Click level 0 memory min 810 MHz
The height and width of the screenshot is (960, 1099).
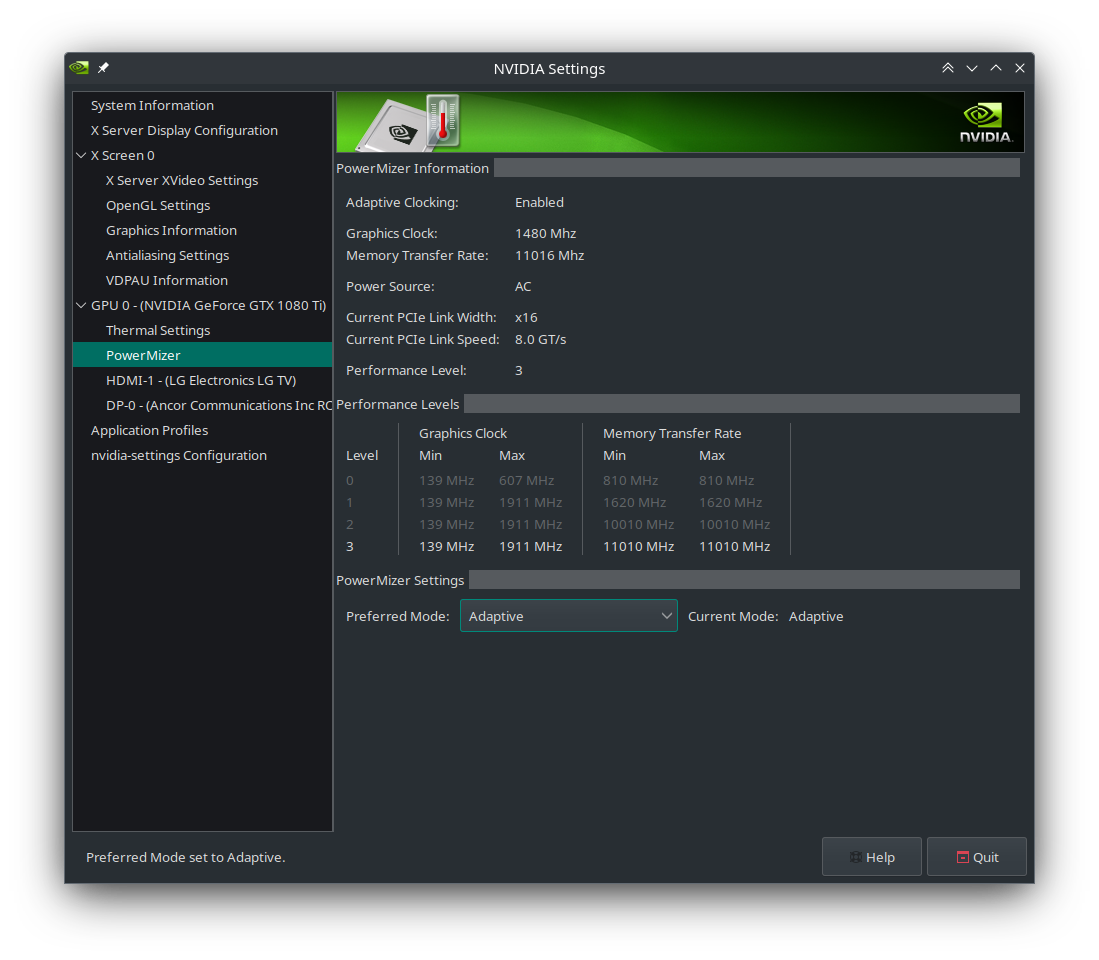(631, 481)
